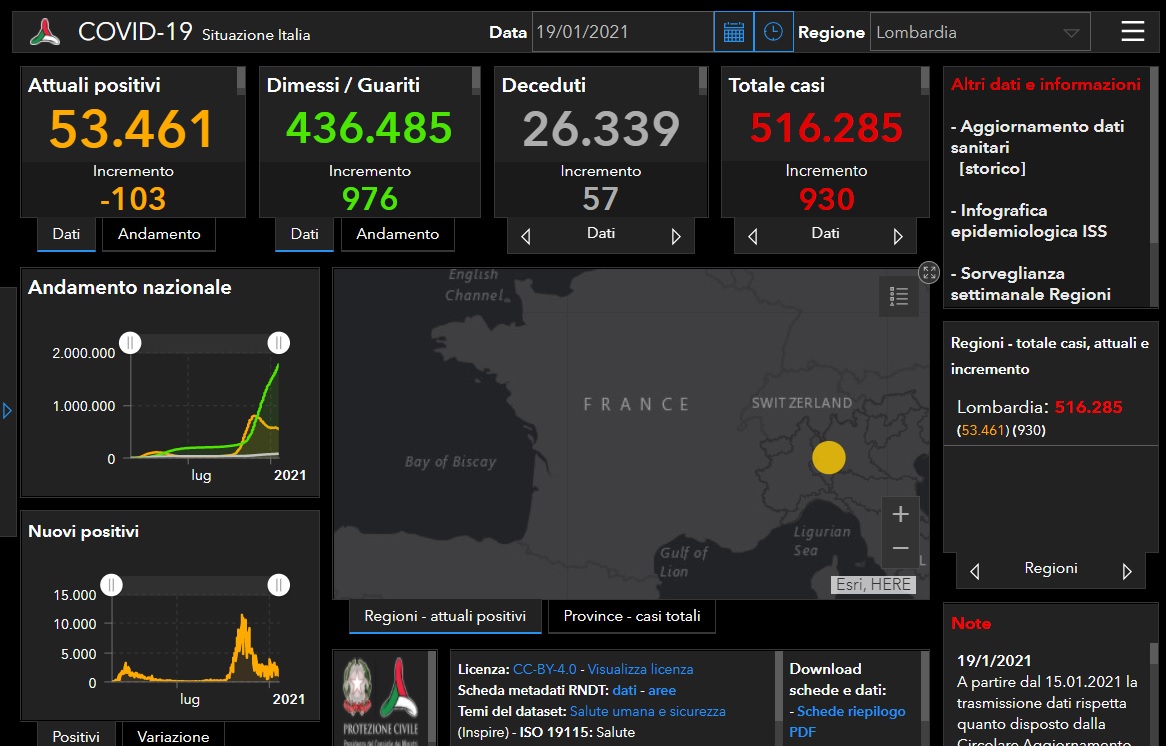Zoom in on the map
The height and width of the screenshot is (746, 1166).
pyautogui.click(x=900, y=514)
